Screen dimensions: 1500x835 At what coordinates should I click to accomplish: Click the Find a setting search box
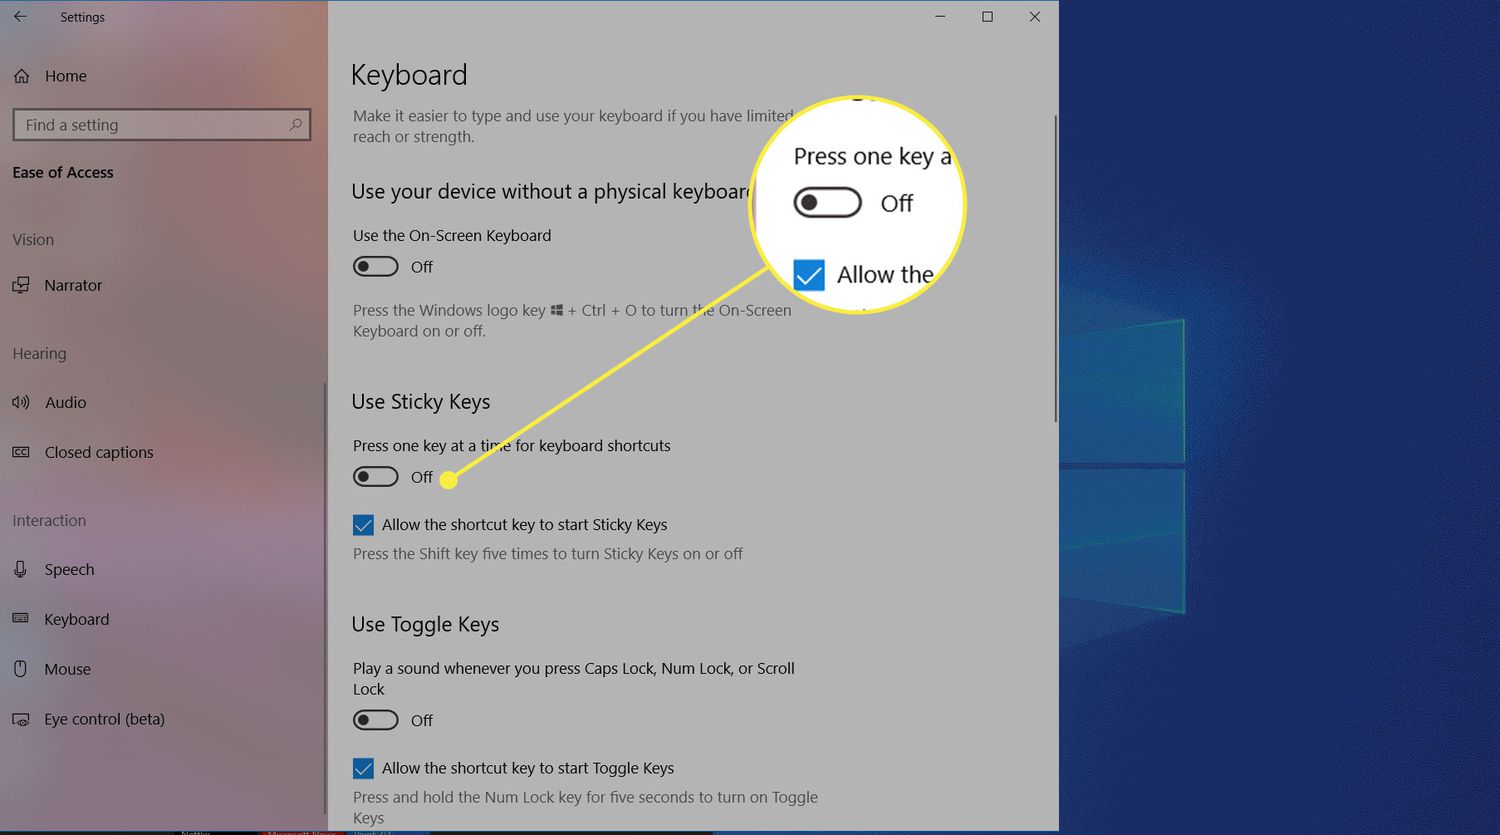tap(150, 125)
